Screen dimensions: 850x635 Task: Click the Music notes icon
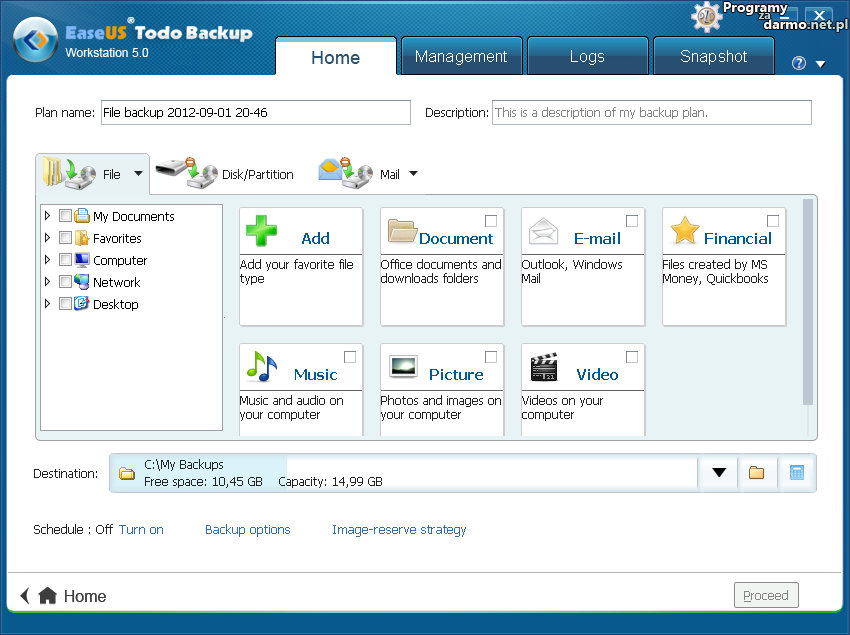[x=261, y=367]
